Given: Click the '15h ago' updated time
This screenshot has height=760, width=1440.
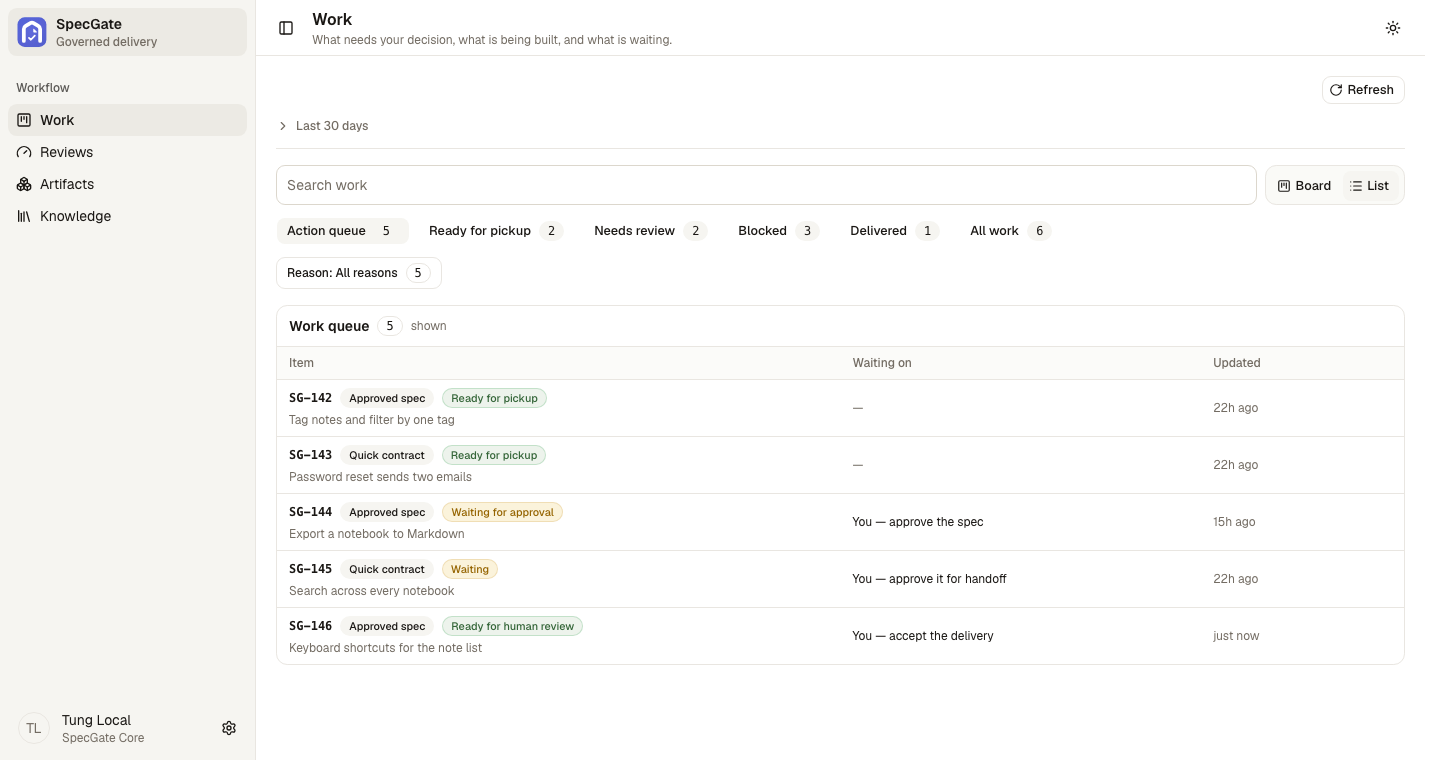Looking at the screenshot, I should click(1234, 522).
